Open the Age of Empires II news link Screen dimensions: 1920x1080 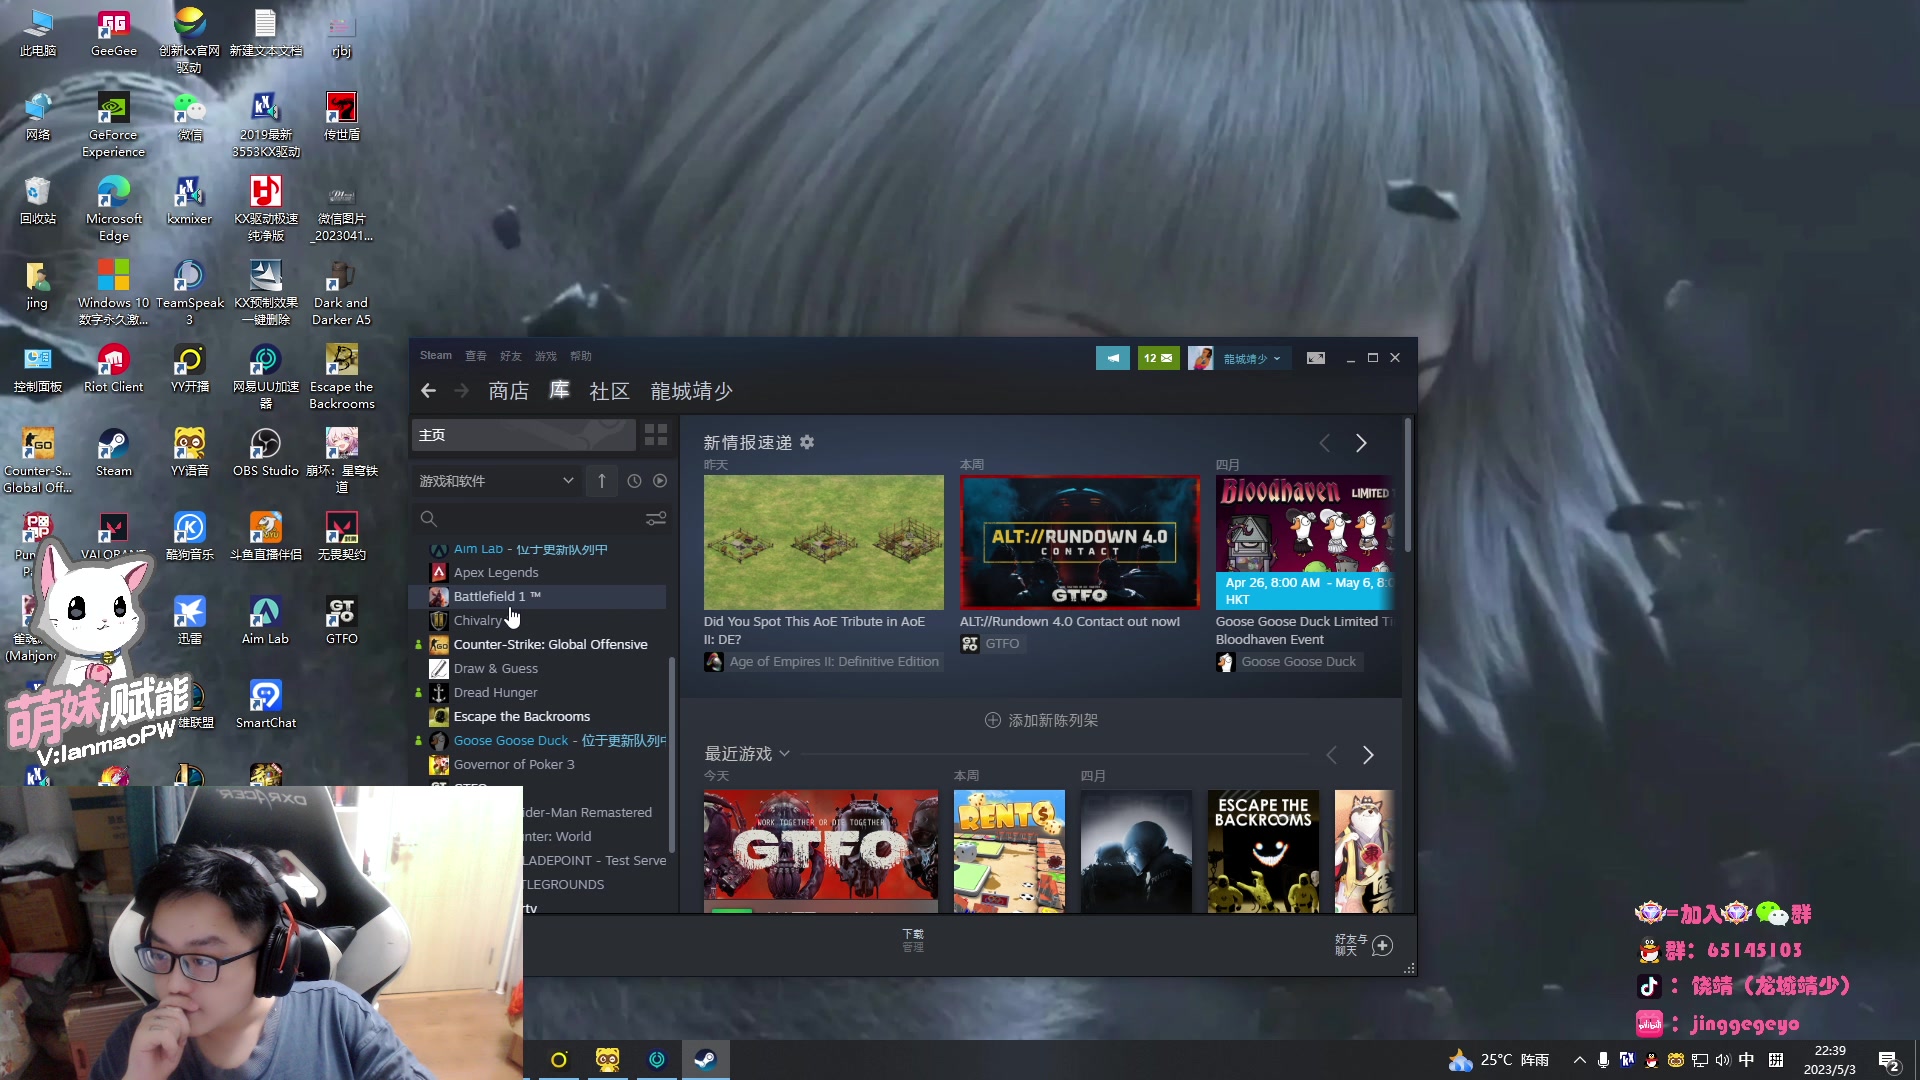coord(814,630)
